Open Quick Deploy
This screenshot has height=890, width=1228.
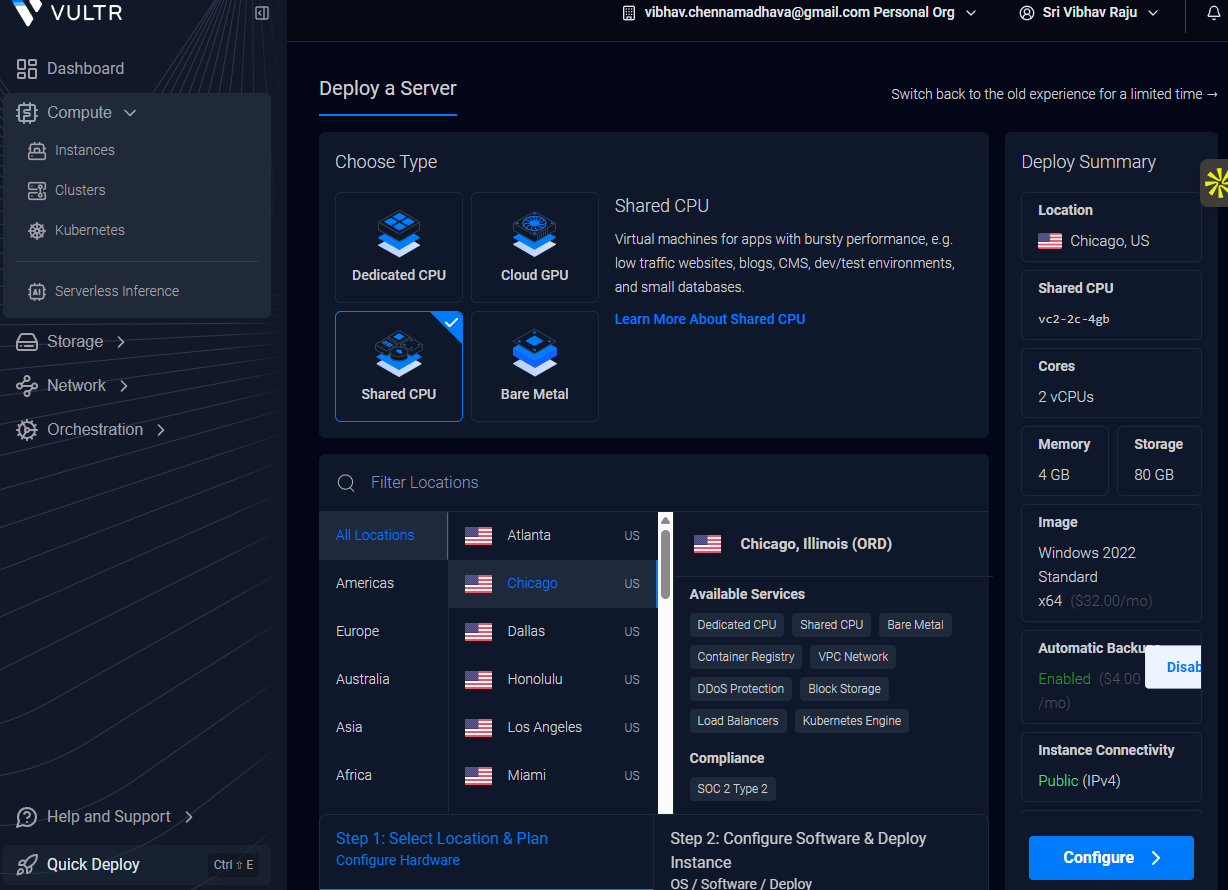136,864
